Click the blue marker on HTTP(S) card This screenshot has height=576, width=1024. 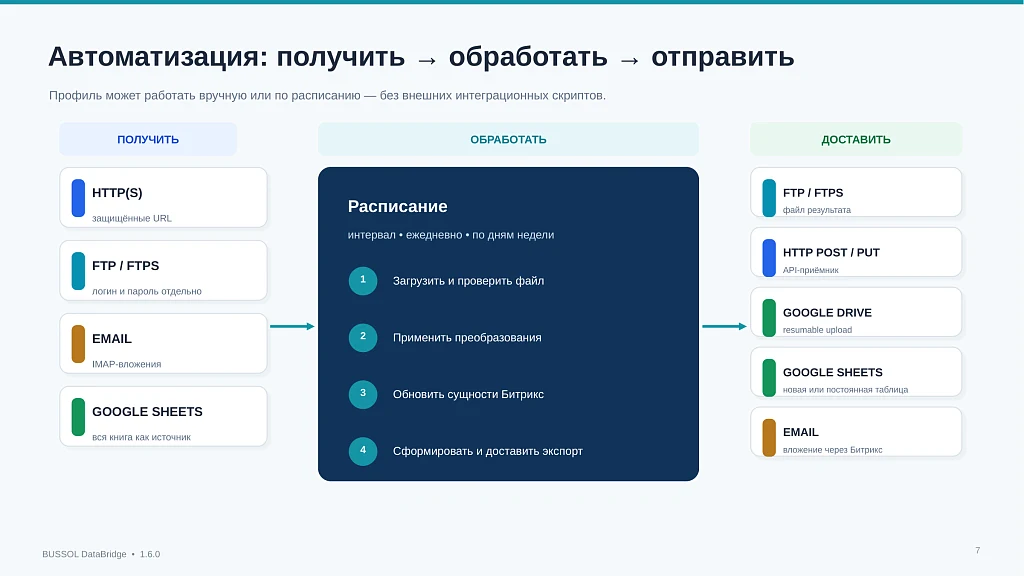point(78,198)
